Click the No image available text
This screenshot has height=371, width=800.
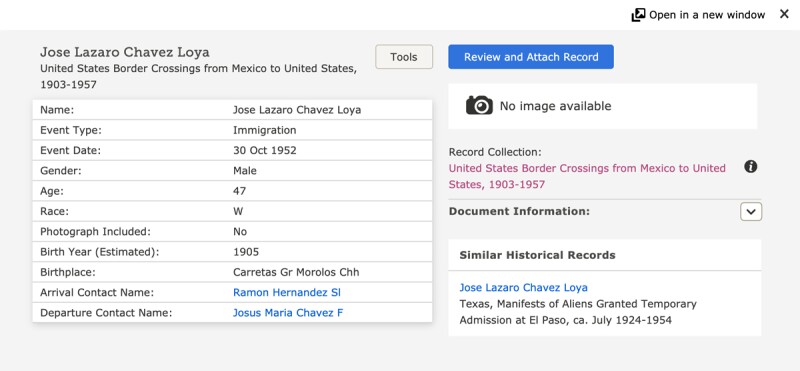(x=555, y=106)
